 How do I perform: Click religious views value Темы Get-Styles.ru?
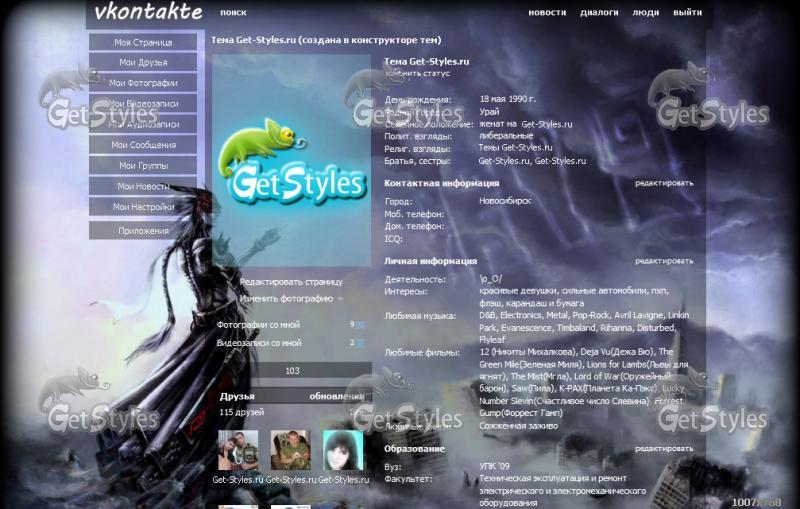[515, 148]
